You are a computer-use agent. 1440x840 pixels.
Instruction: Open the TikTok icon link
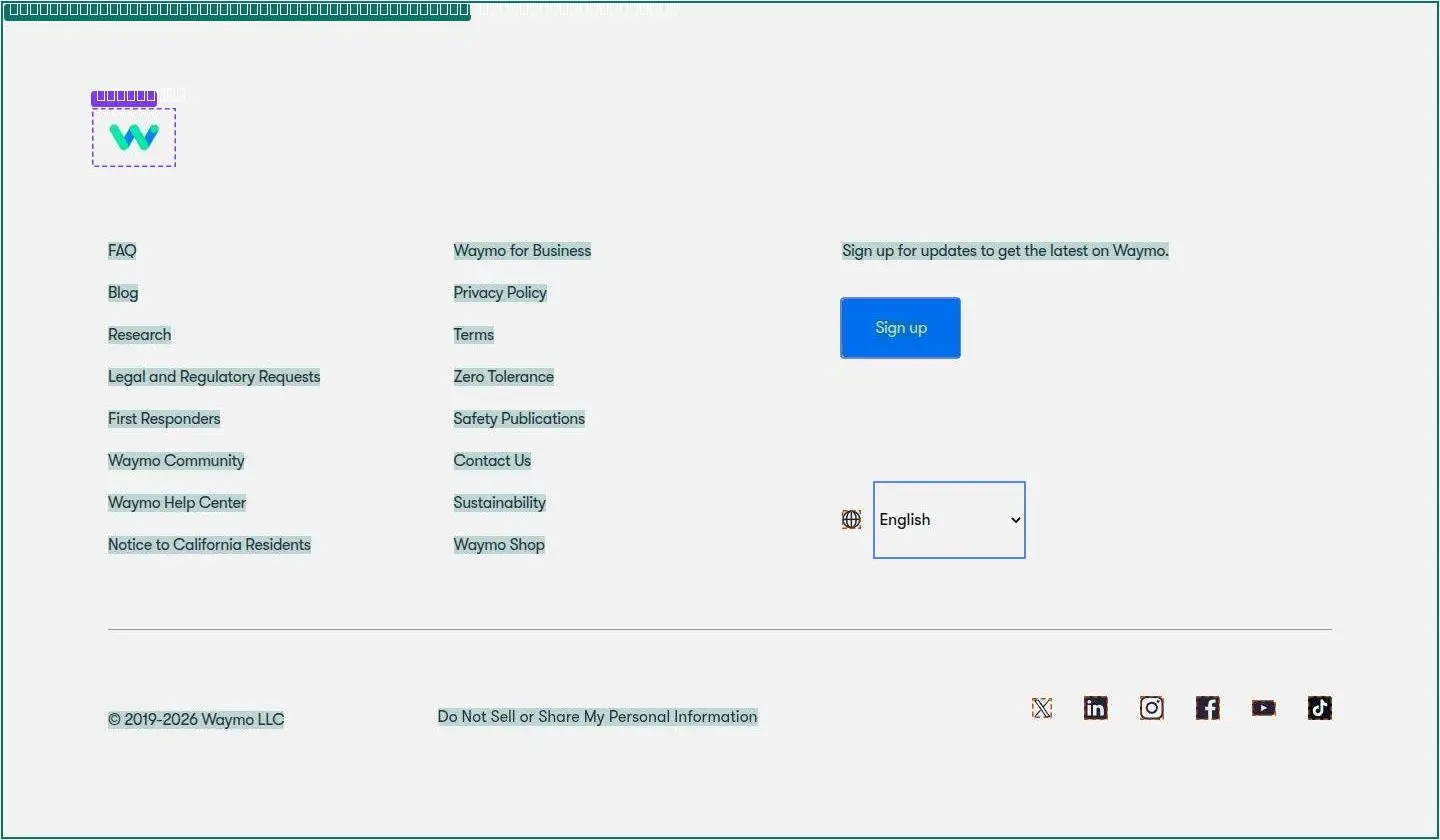1320,708
